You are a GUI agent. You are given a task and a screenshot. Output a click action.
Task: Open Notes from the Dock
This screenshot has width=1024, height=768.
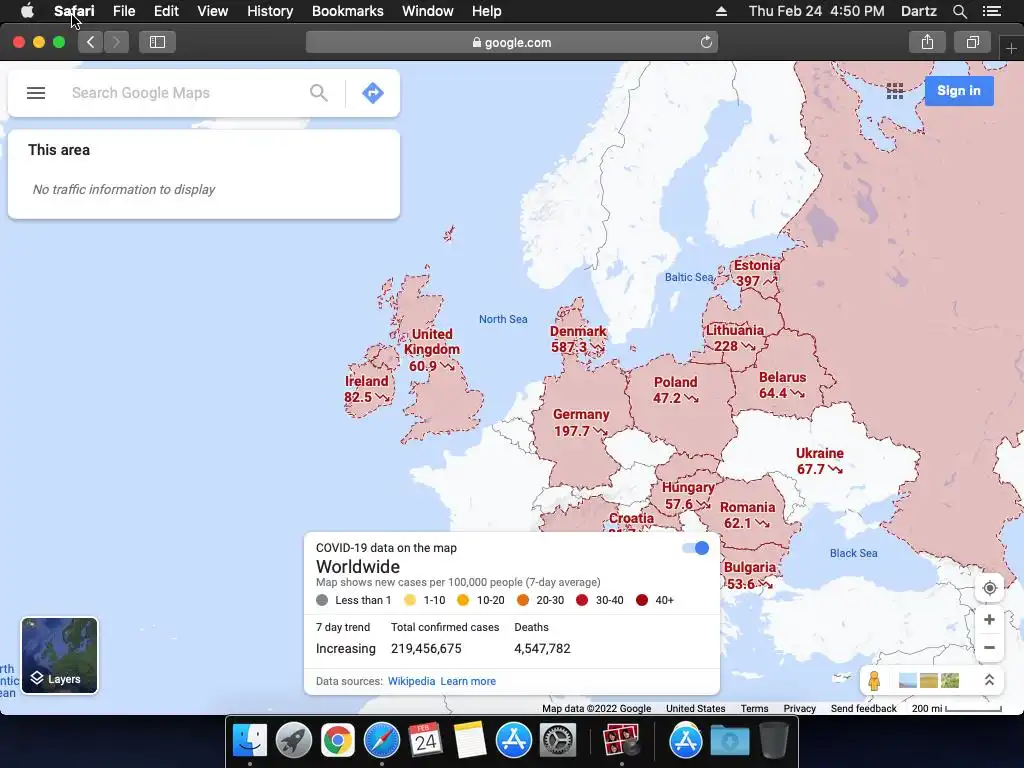pos(470,740)
